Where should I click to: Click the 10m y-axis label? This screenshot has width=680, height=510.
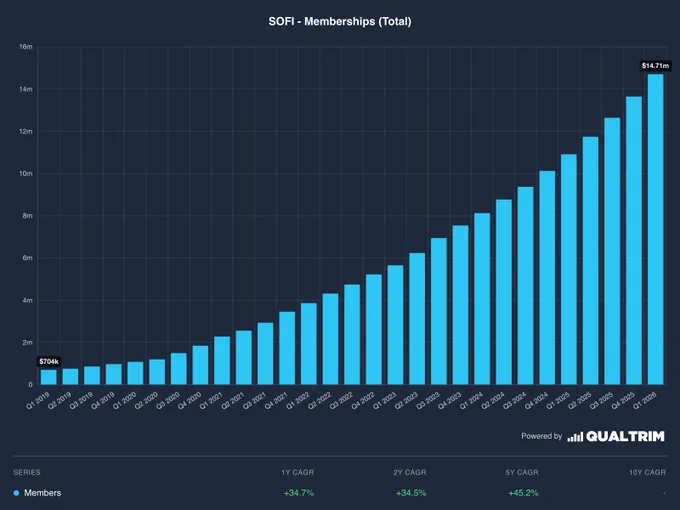[x=26, y=173]
